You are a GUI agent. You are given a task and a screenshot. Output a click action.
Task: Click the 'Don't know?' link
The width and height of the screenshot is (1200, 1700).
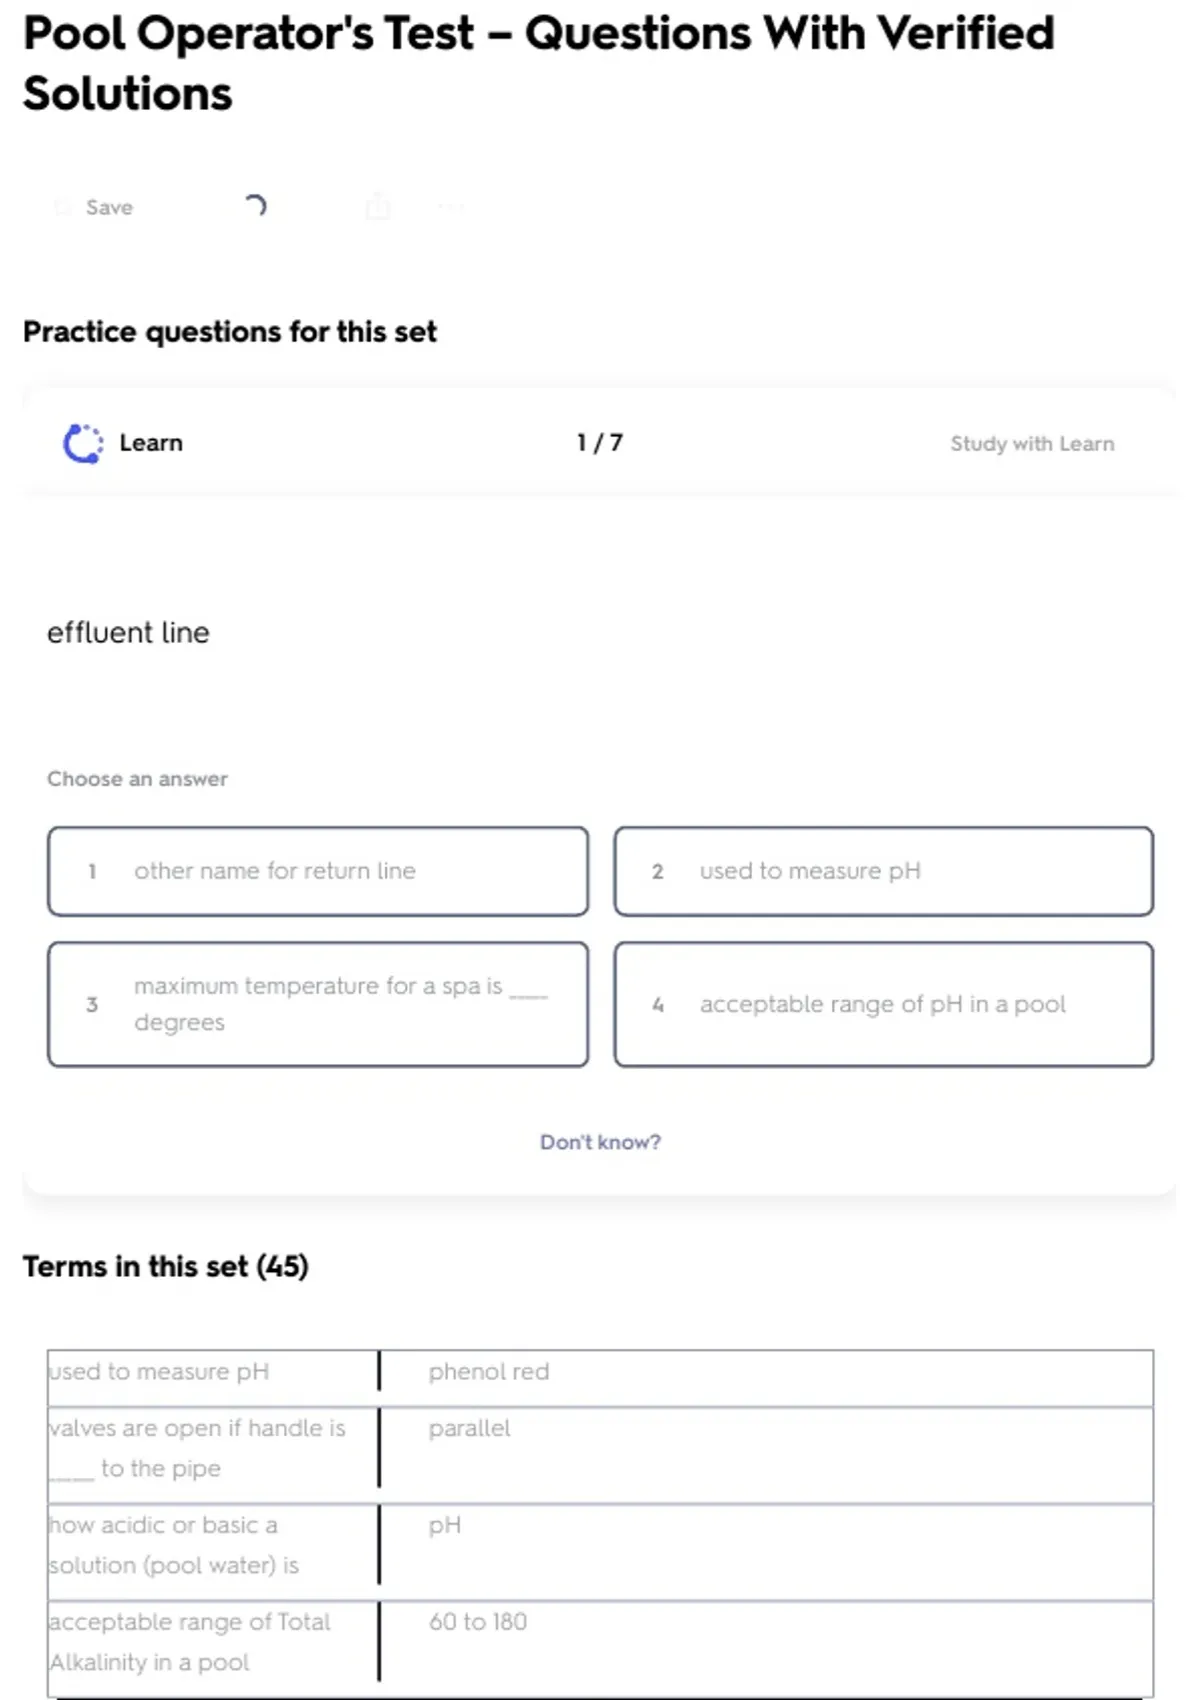point(600,1142)
